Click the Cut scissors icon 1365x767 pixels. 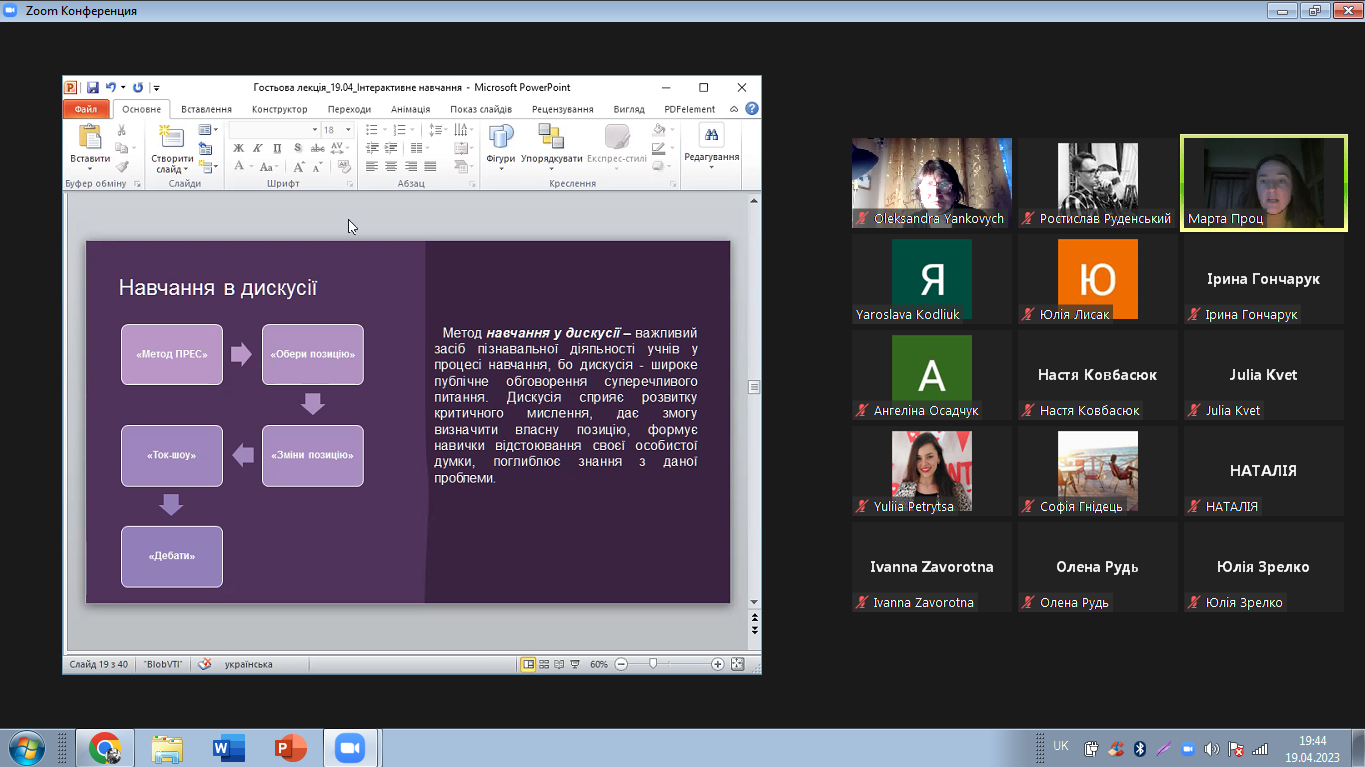(122, 130)
